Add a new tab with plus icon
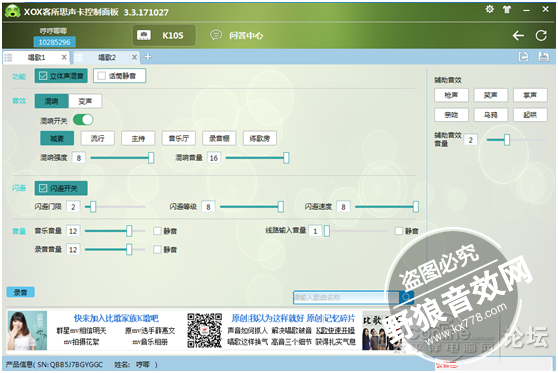The width and height of the screenshot is (558, 373). (148, 57)
